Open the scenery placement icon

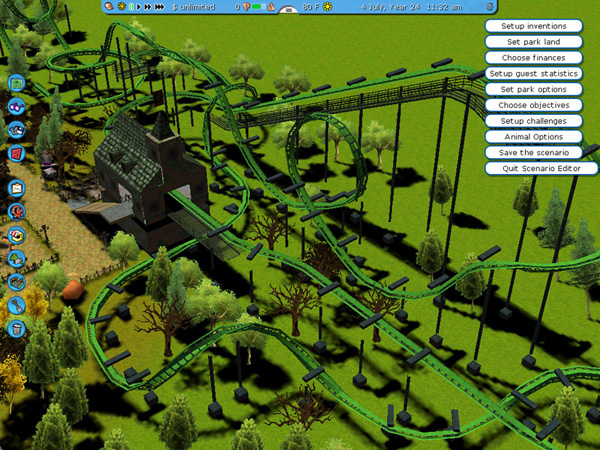16,259
